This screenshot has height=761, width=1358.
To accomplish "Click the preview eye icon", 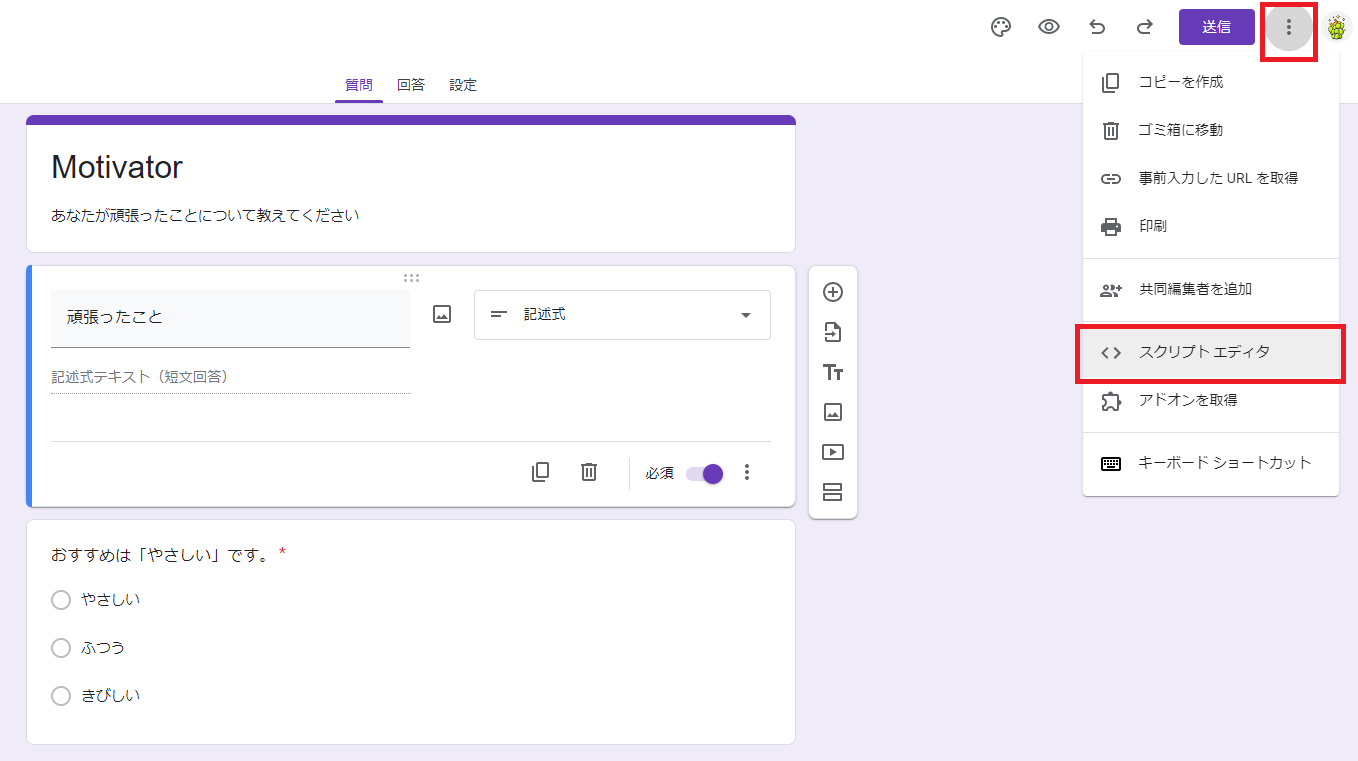I will 1049,27.
